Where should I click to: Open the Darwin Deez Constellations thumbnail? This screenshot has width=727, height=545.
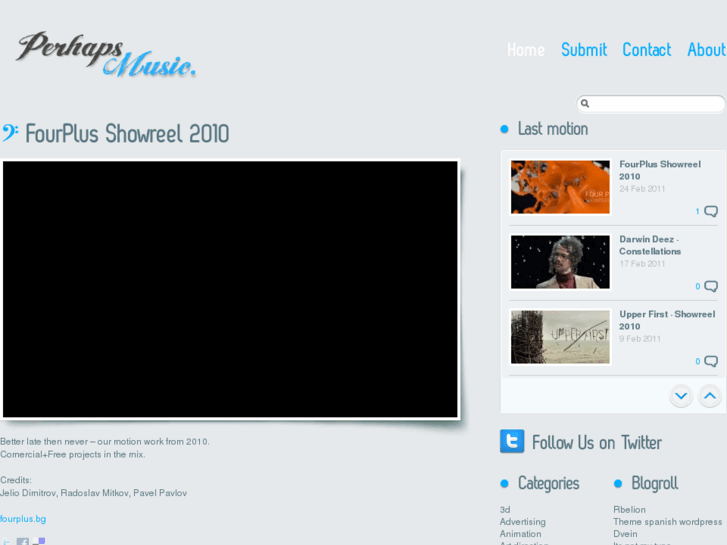(560, 262)
